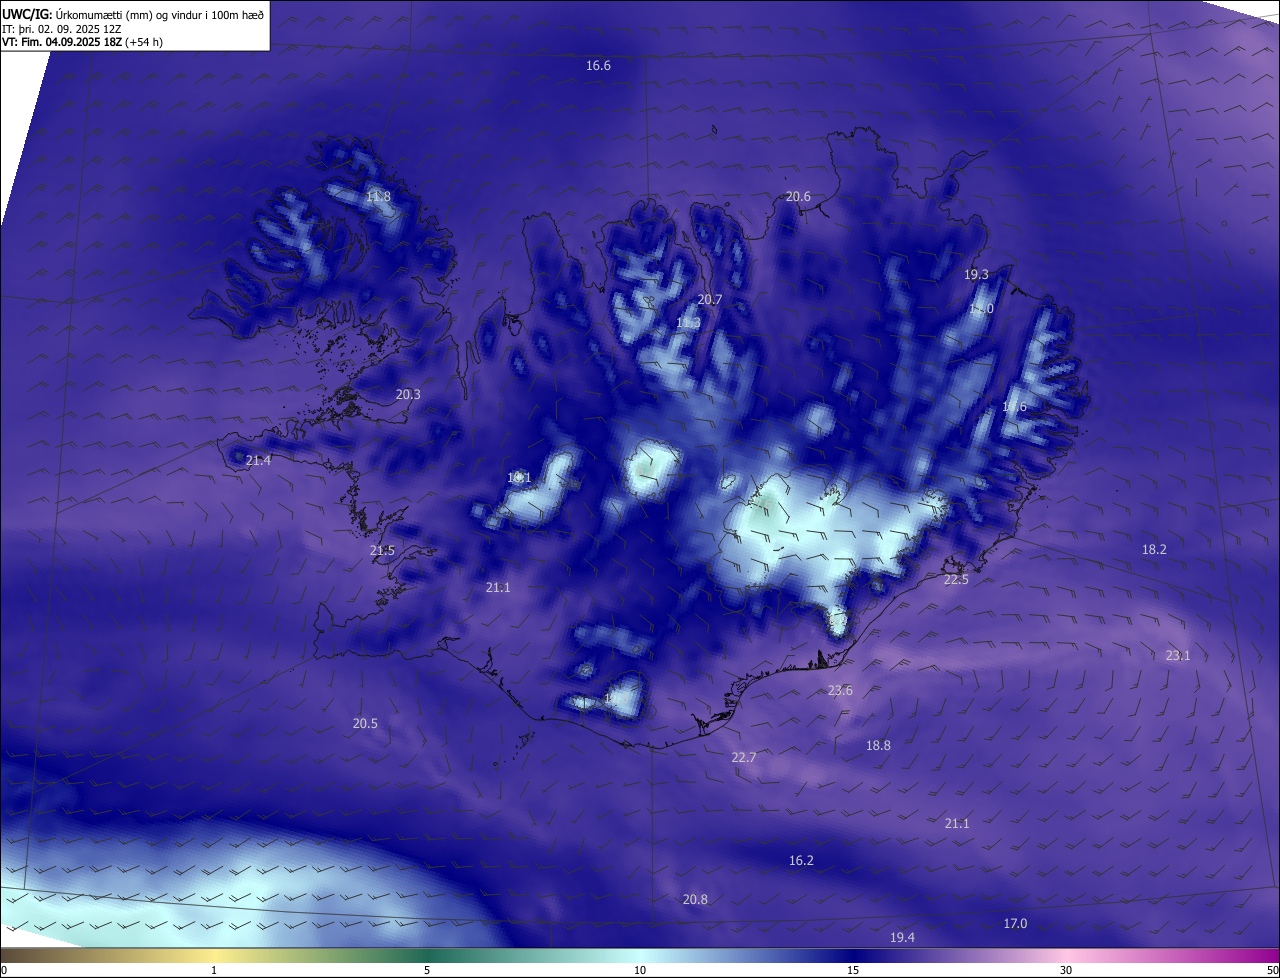Click the 22.7 value label
The height and width of the screenshot is (978, 1280).
pos(744,757)
